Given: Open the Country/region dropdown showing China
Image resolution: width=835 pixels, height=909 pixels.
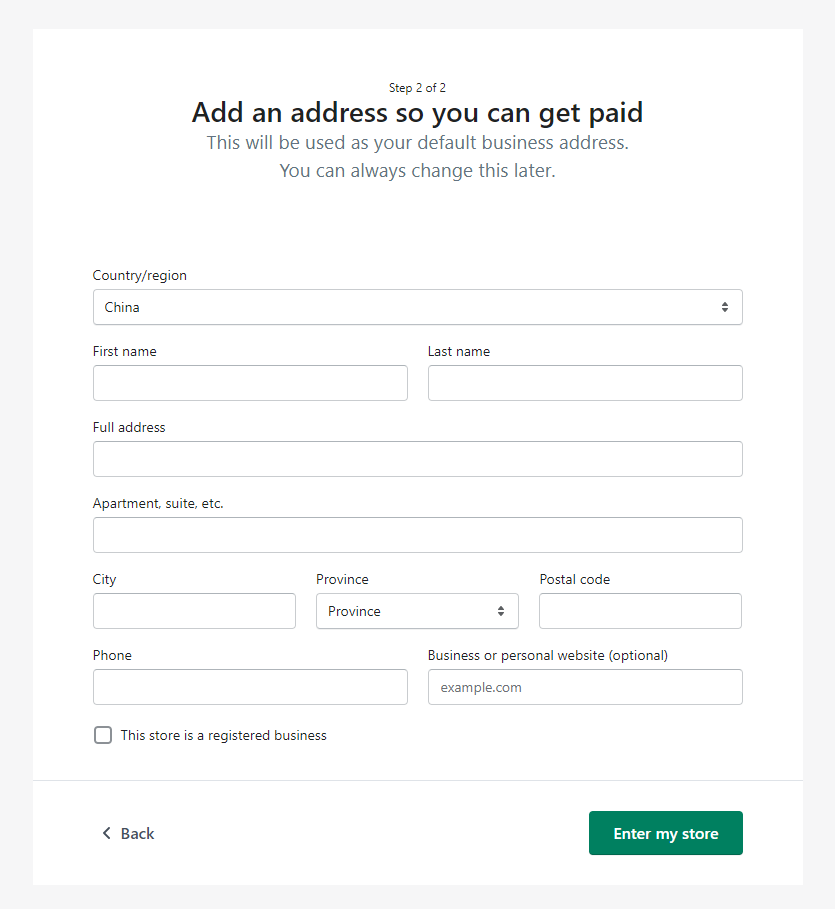Looking at the screenshot, I should (417, 308).
